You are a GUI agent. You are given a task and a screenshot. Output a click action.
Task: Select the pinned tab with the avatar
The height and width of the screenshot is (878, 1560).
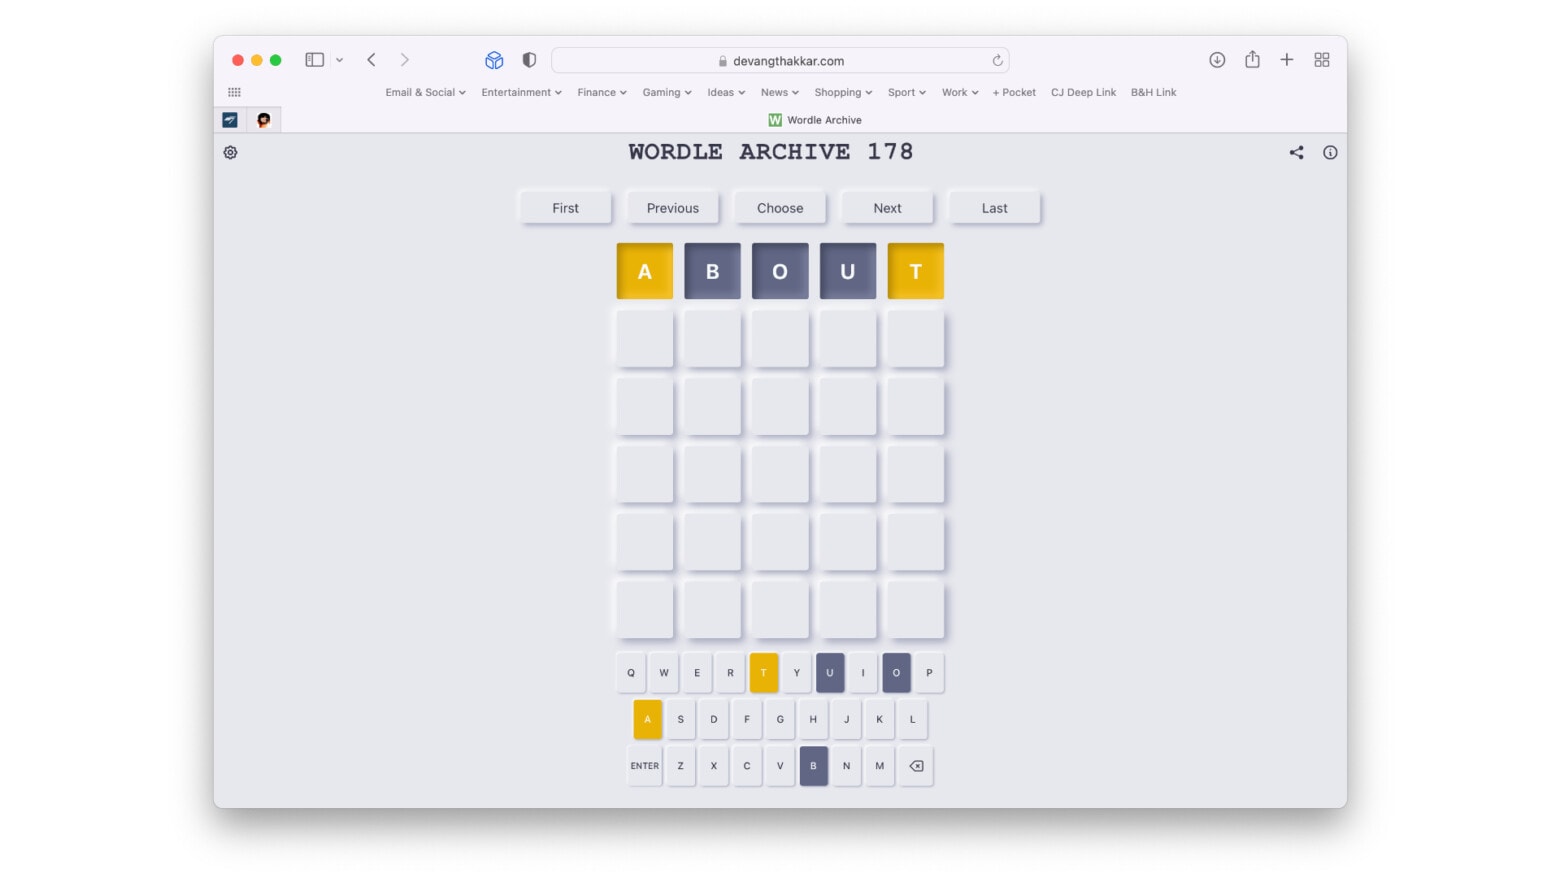point(264,119)
